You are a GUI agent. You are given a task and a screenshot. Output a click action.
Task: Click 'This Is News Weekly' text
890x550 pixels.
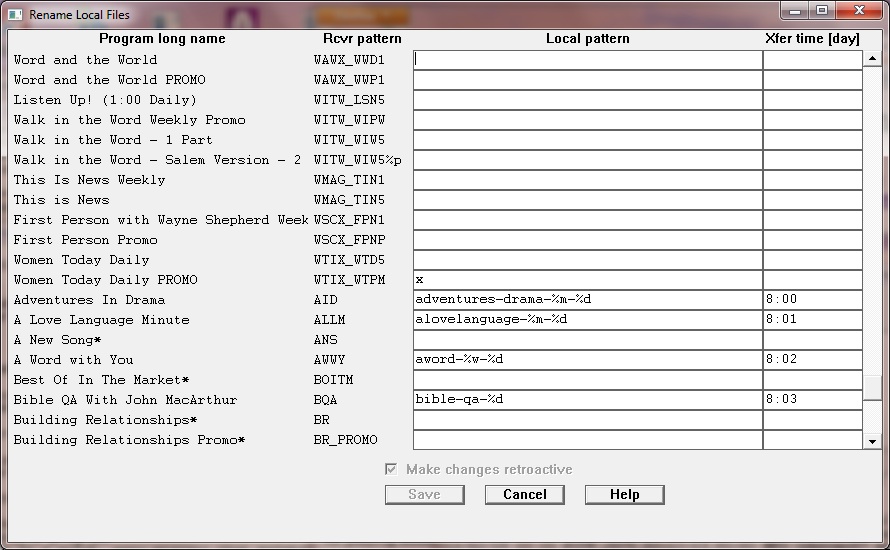89,180
